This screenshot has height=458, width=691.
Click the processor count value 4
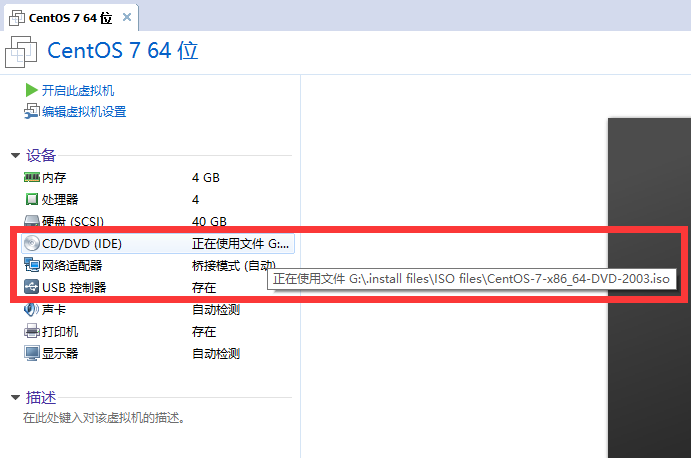pos(195,200)
